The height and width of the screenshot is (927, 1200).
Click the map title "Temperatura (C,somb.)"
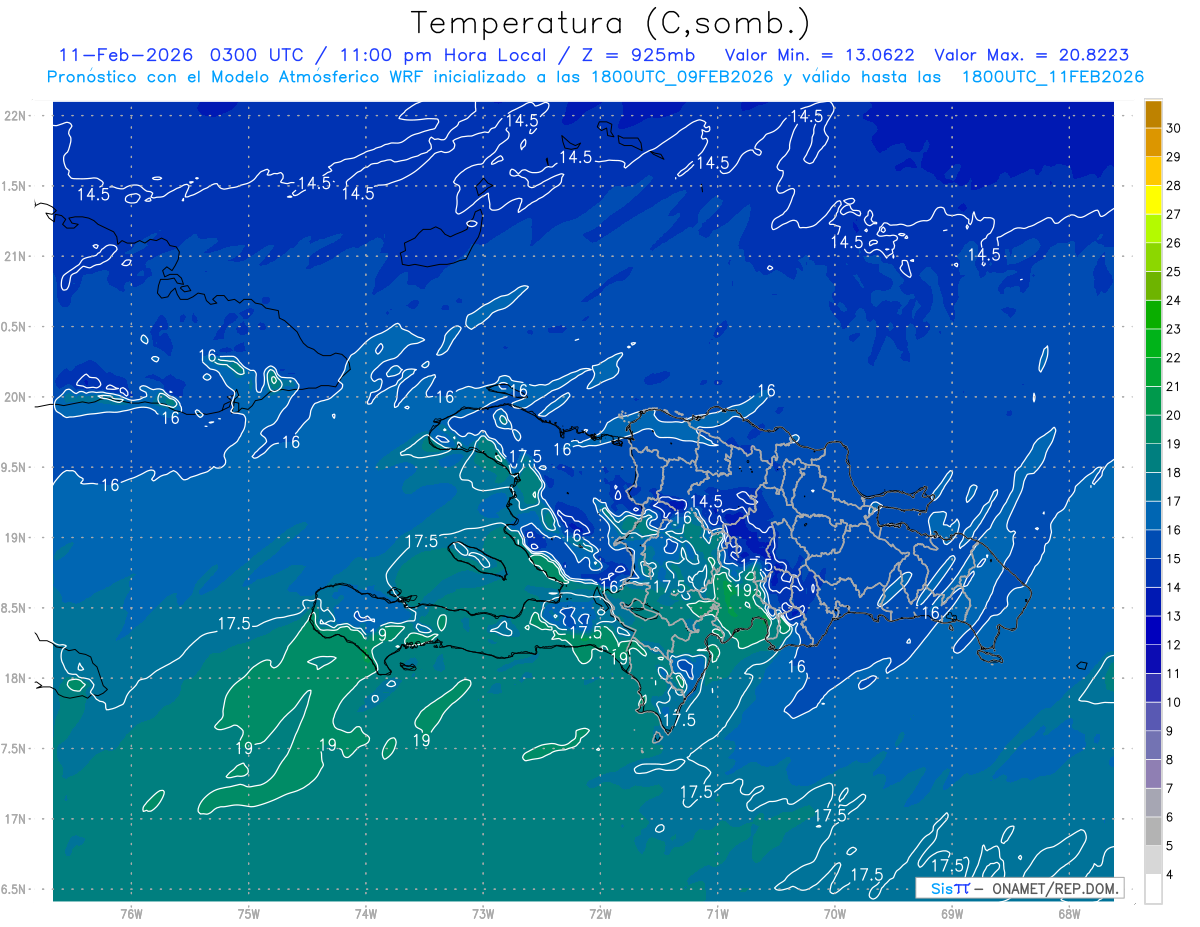click(611, 22)
